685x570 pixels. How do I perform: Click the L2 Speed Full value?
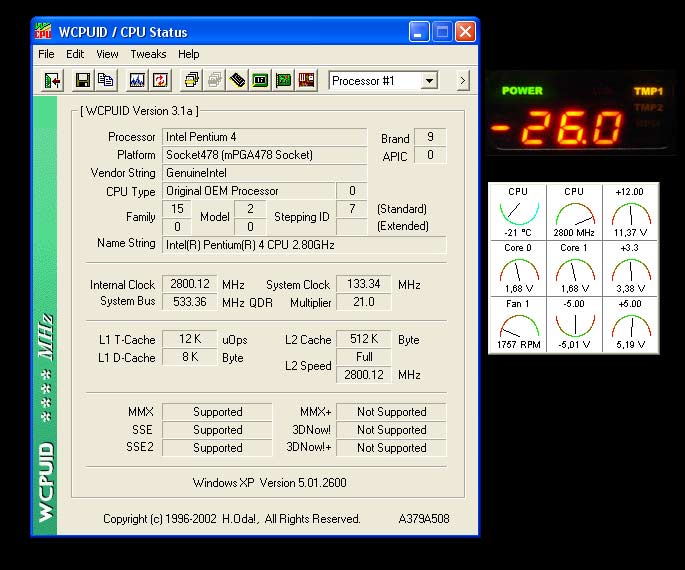coord(363,357)
